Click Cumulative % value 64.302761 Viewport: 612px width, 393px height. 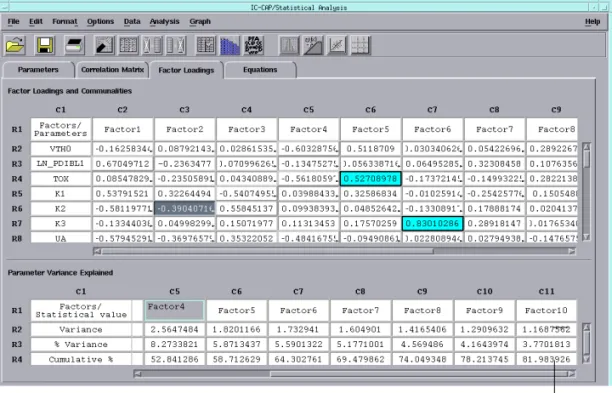(299, 359)
